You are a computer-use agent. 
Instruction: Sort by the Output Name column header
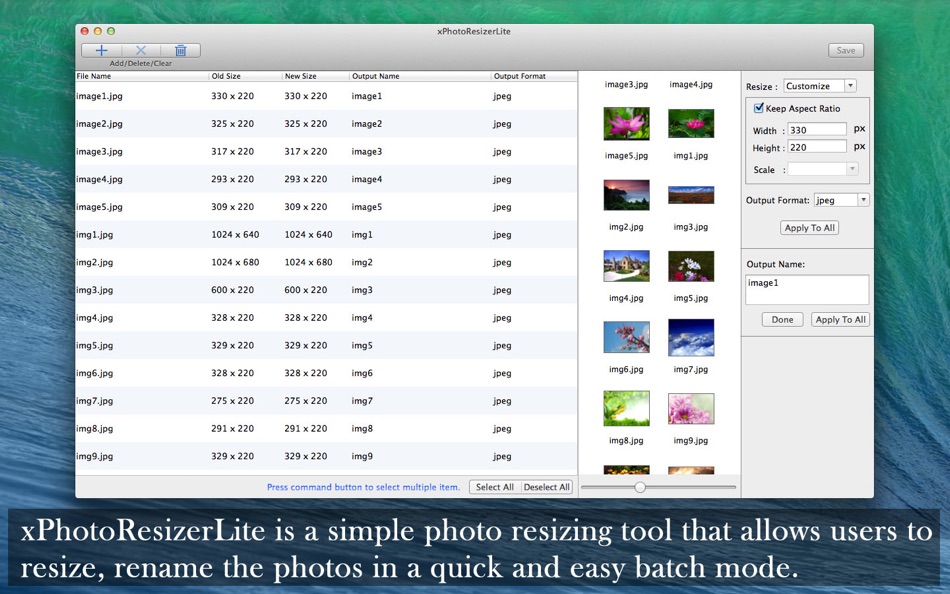420,76
